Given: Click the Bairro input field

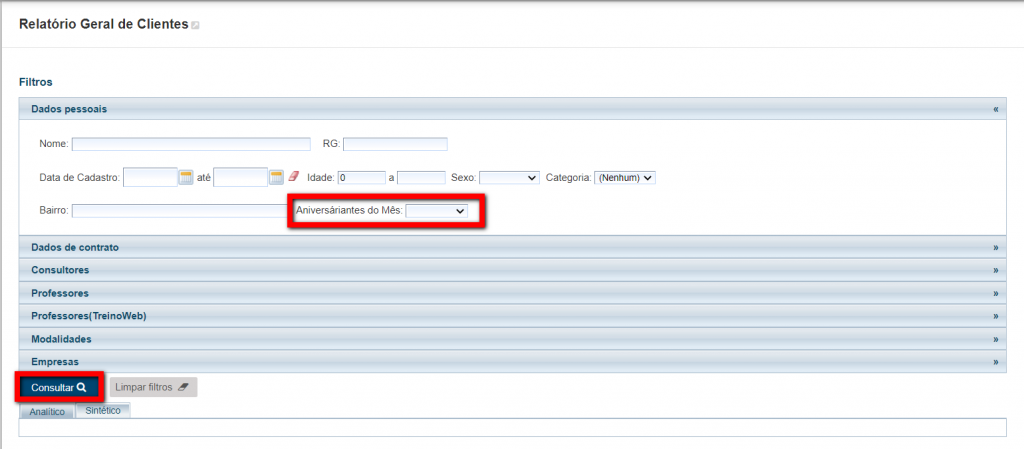Looking at the screenshot, I should click(x=179, y=211).
